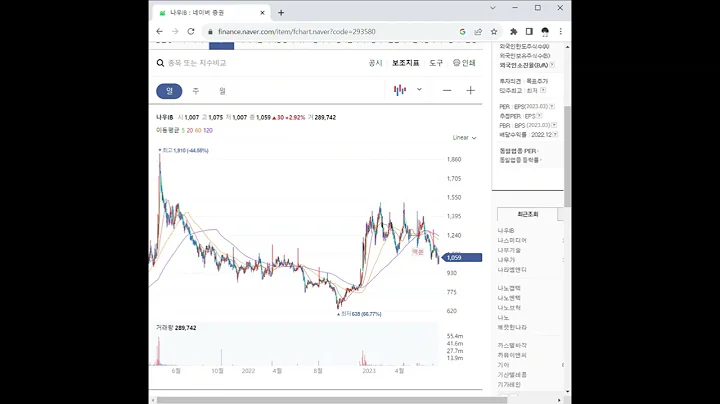The height and width of the screenshot is (404, 720).
Task: Click the scroll down arrow of vertical scrollbar
Action: coord(568,392)
